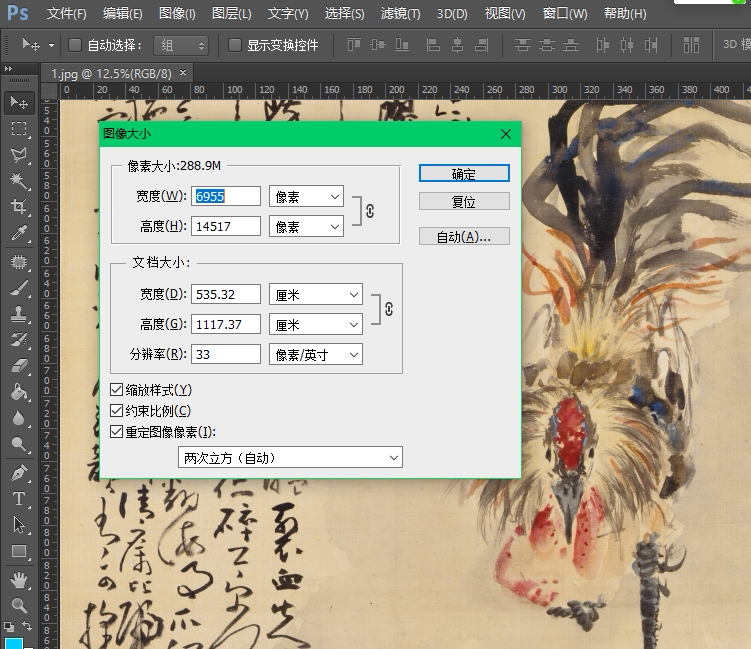Image resolution: width=751 pixels, height=649 pixels.
Task: Open pixel height unit dropdown
Action: pos(307,226)
